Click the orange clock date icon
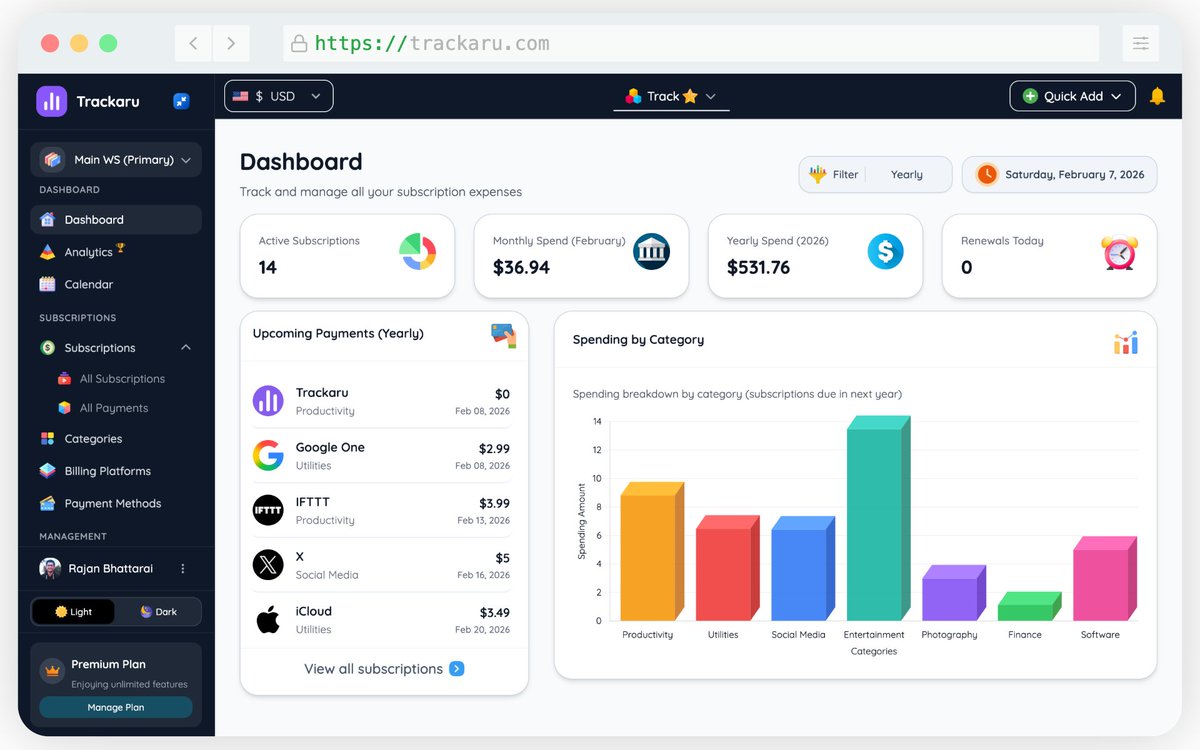Viewport: 1200px width, 750px height. 987,174
